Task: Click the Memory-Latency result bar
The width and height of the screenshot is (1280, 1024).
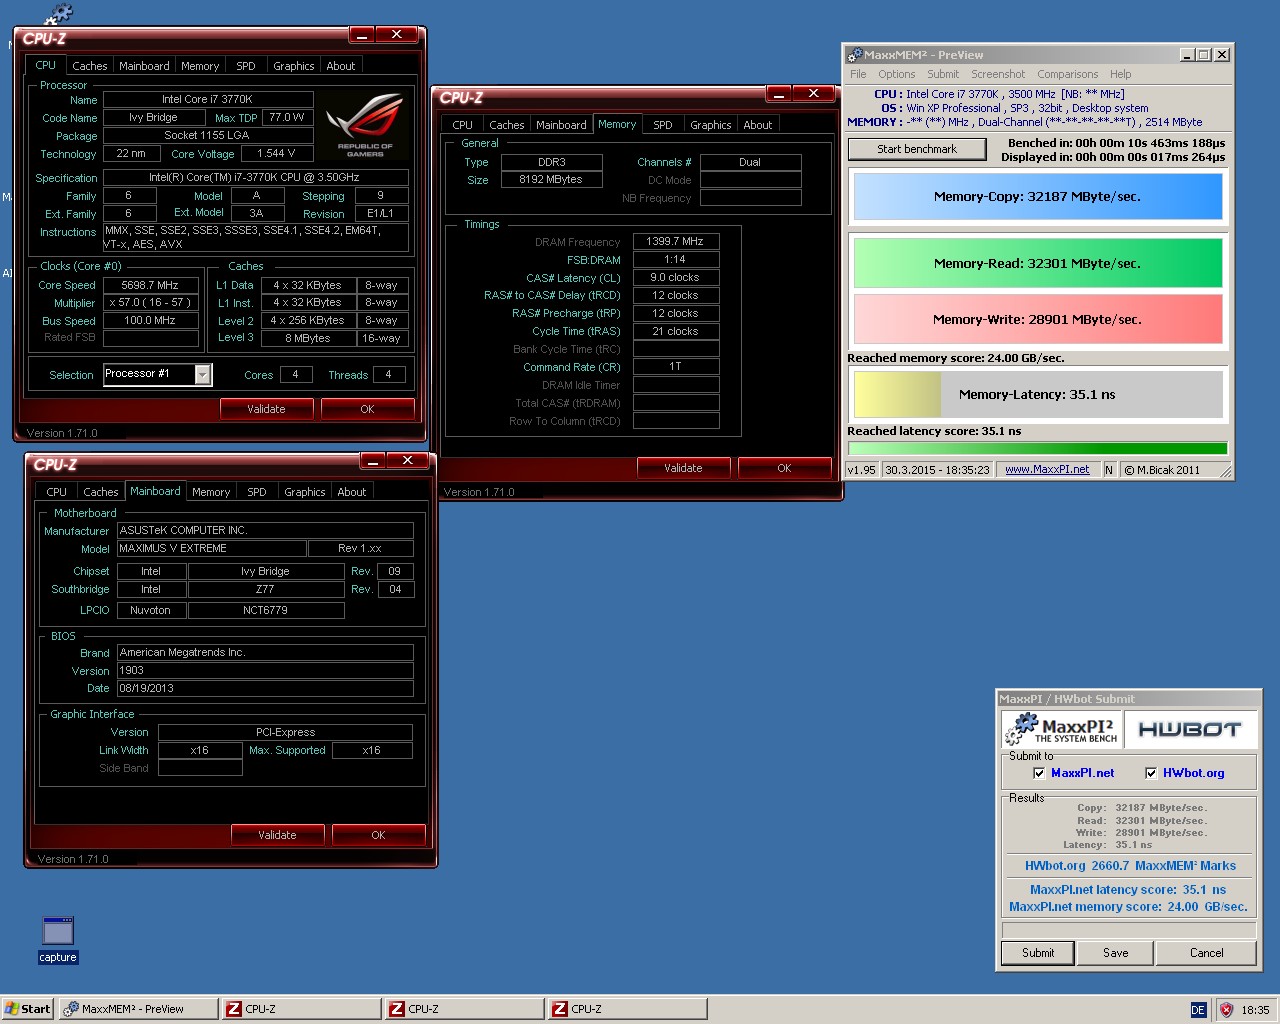Action: pyautogui.click(x=1037, y=395)
